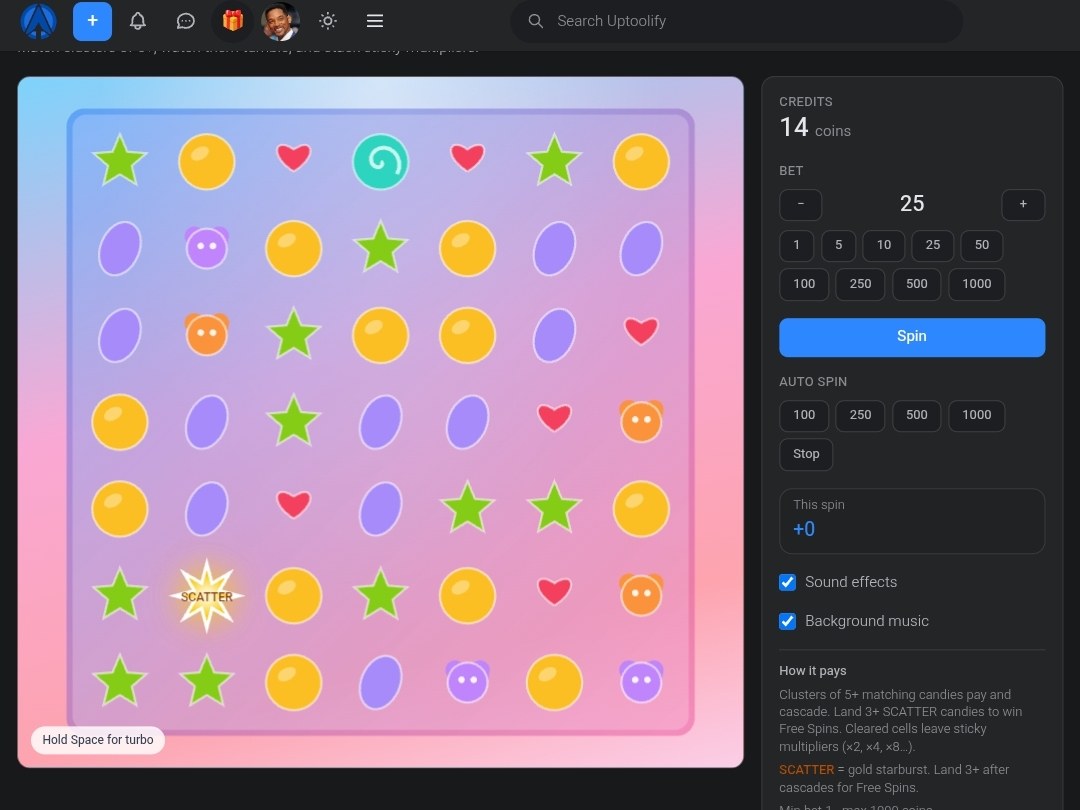1080x810 pixels.
Task: Select the 50 bet preset
Action: click(x=982, y=245)
